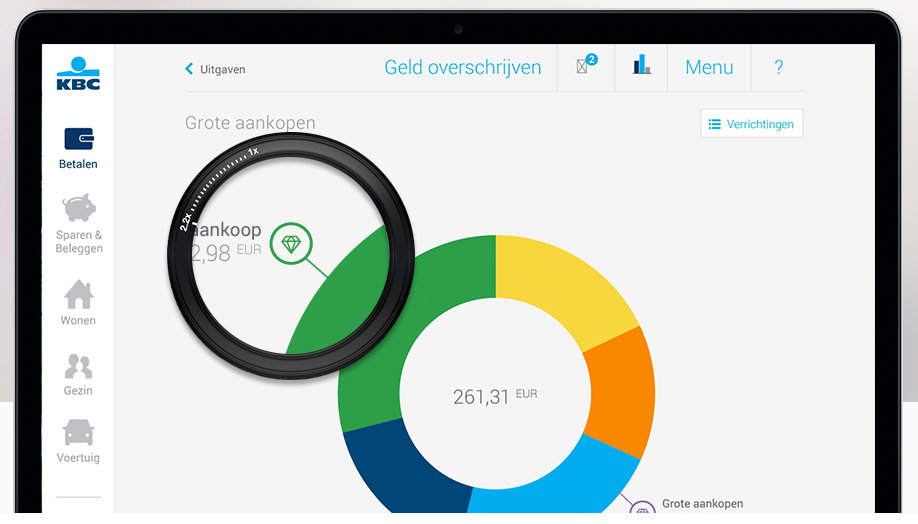Open the Betalen wallet section
This screenshot has width=918, height=524.
pyautogui.click(x=78, y=147)
